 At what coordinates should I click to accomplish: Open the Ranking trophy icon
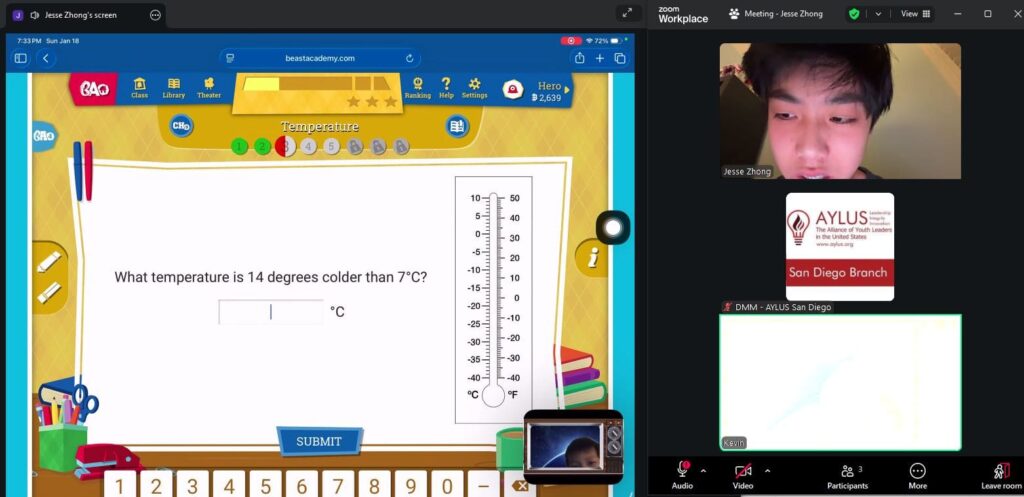[417, 88]
